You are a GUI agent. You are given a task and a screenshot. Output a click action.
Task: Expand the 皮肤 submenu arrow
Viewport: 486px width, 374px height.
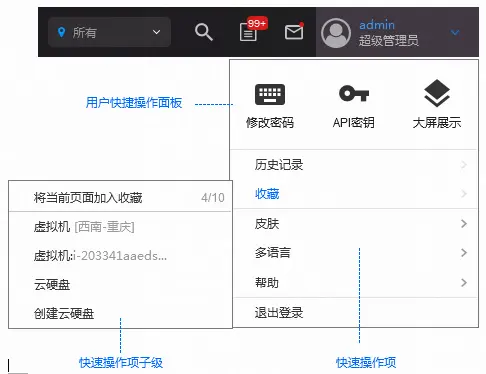464,223
